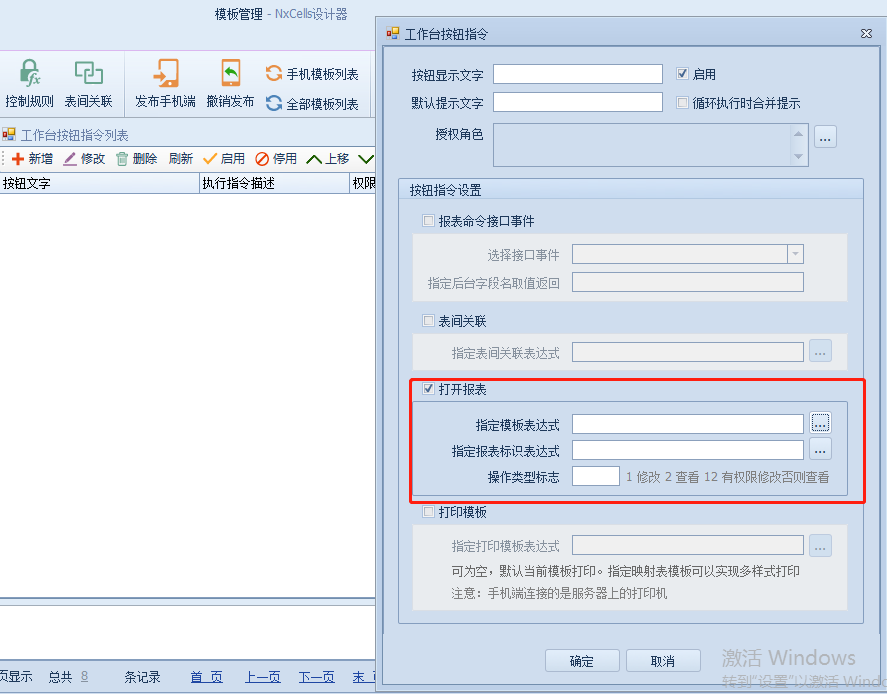The width and height of the screenshot is (887, 694).
Task: Enable 循环执行时合并提示 checkbox
Action: 683,103
